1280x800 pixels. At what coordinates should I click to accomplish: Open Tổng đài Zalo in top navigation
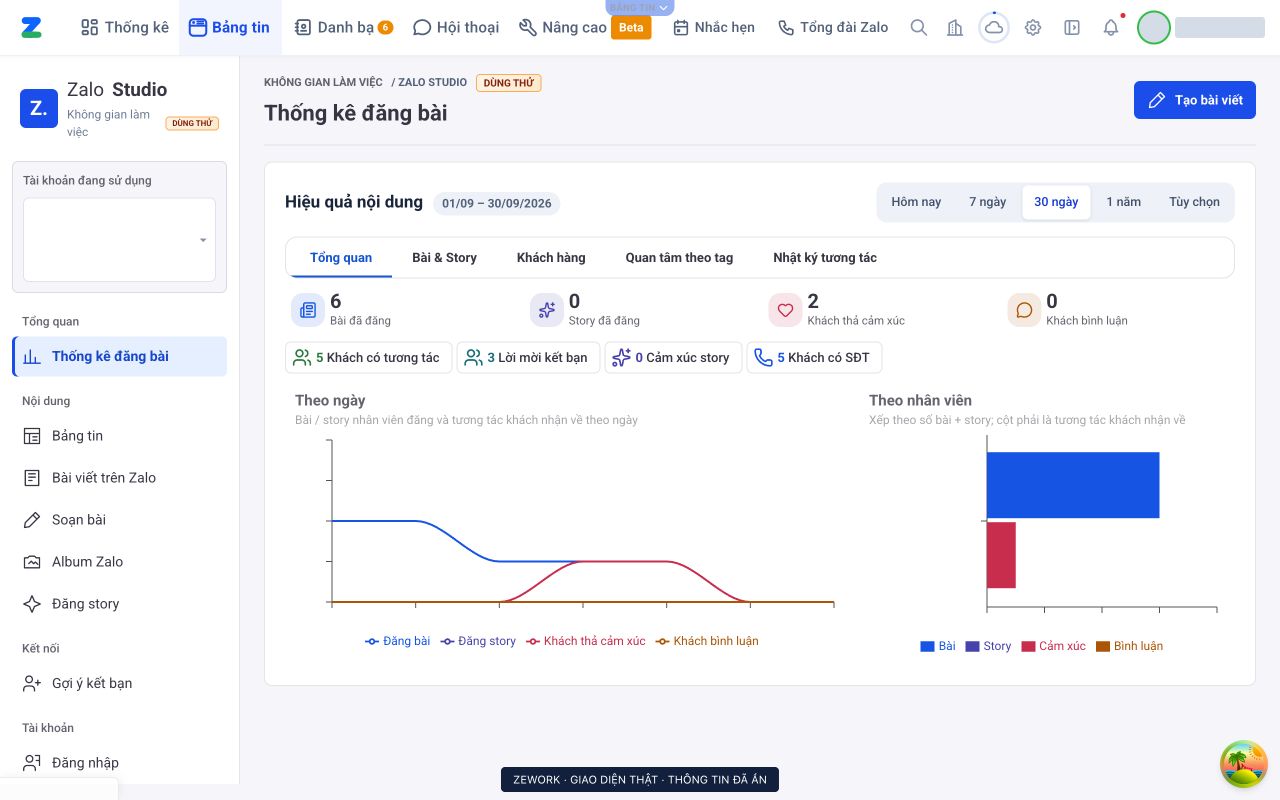(833, 27)
